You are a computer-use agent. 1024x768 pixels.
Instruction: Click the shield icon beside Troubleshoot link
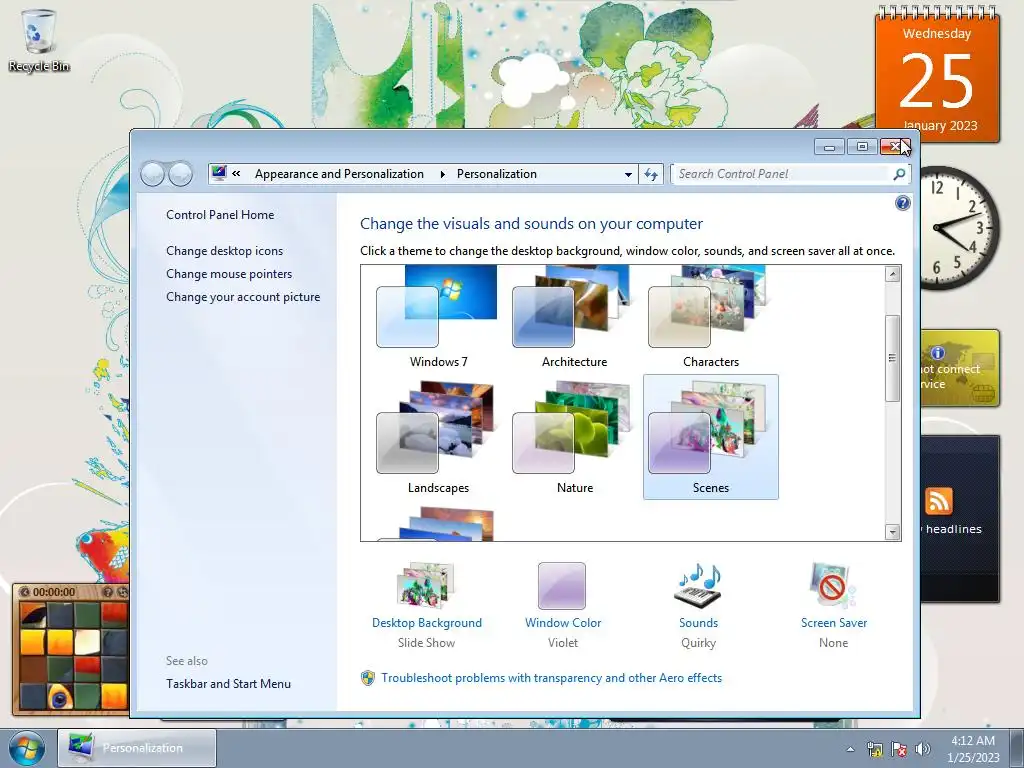(x=368, y=678)
